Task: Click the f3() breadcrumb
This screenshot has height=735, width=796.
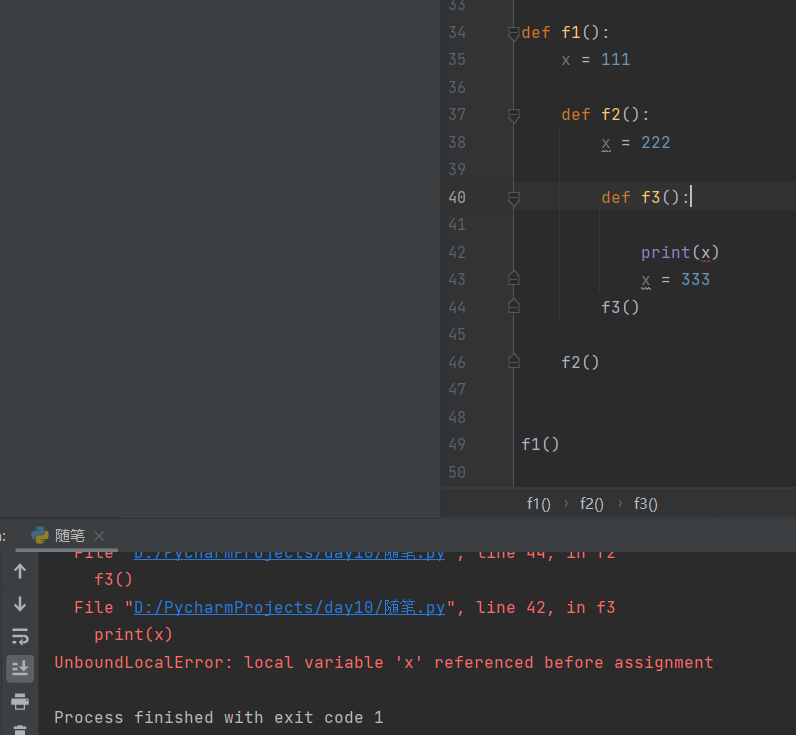Action: (x=646, y=504)
